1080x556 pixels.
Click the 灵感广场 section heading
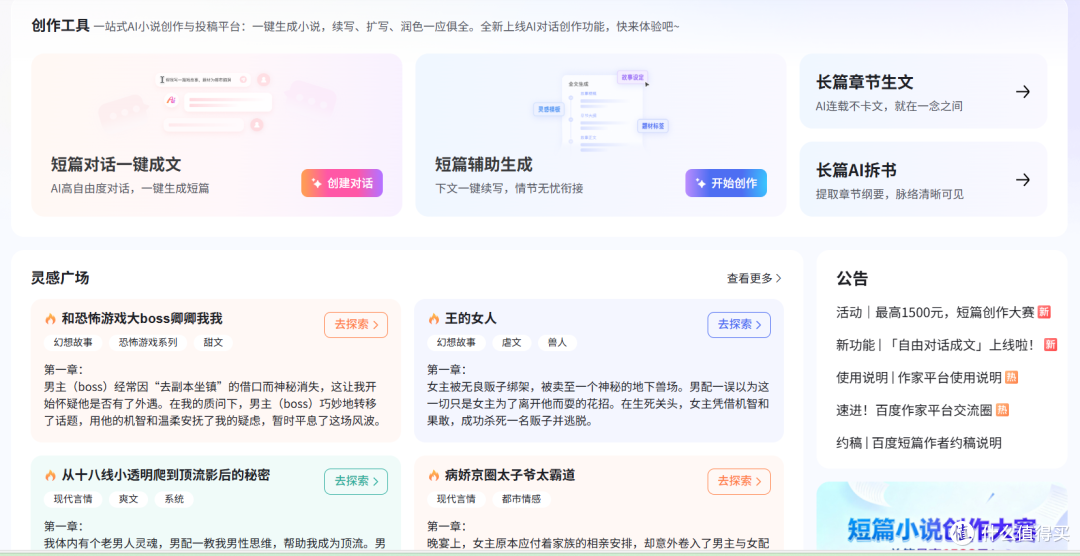(60, 278)
